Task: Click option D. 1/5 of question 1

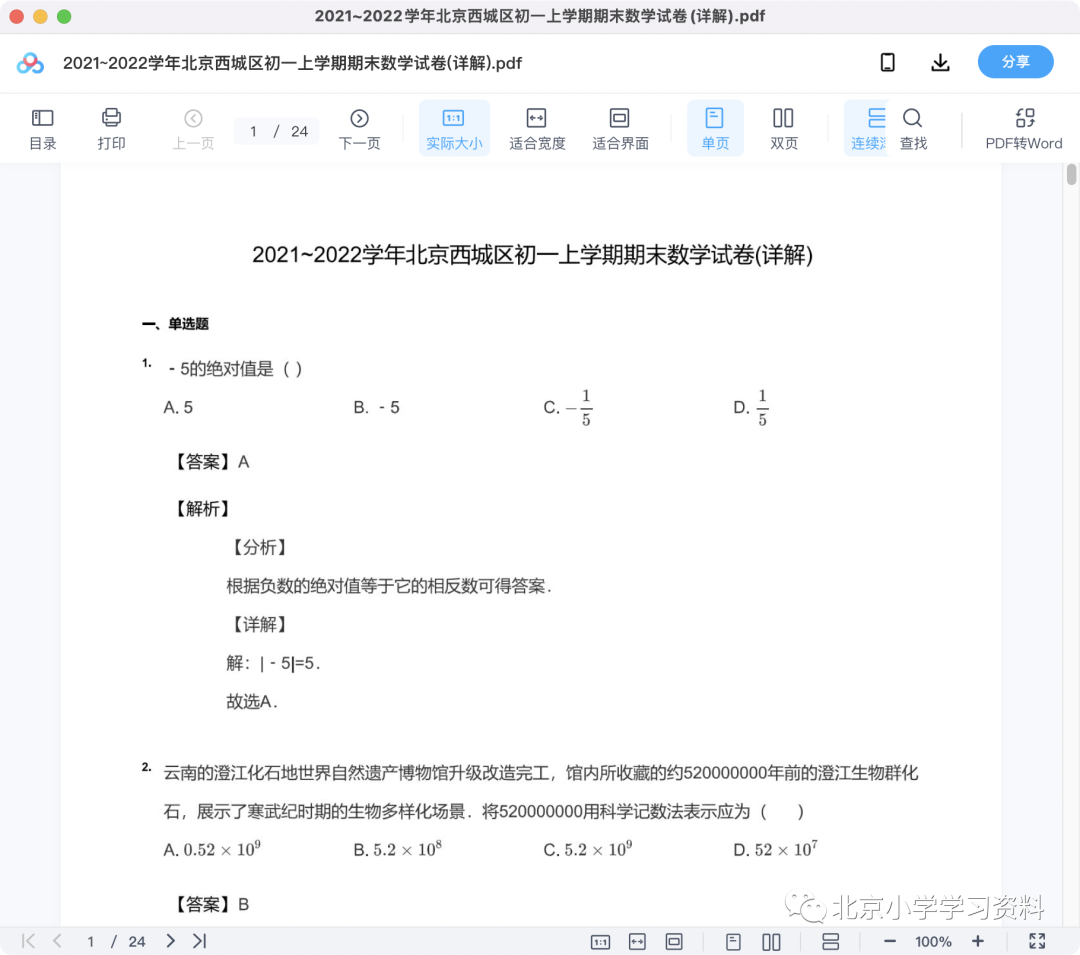Action: click(x=751, y=408)
